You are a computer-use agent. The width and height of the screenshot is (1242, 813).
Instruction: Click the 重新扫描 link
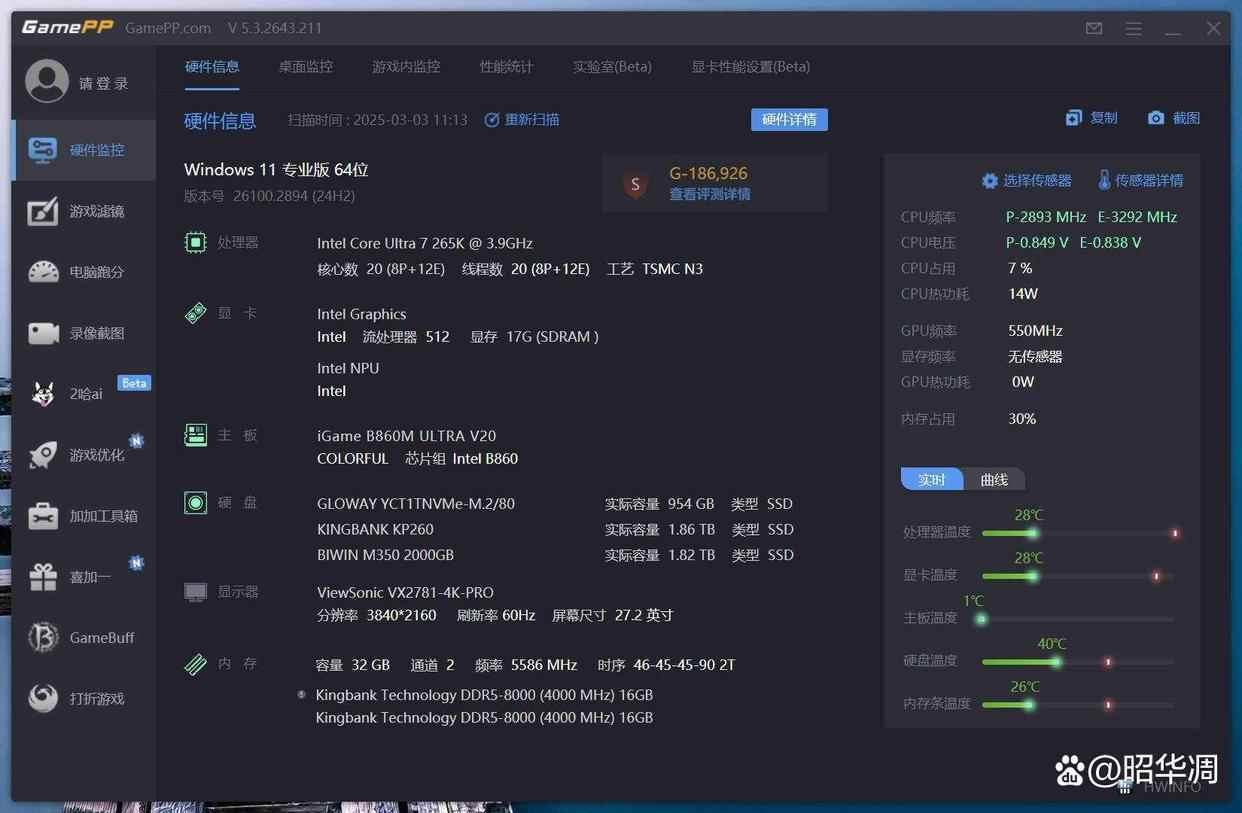(x=532, y=120)
